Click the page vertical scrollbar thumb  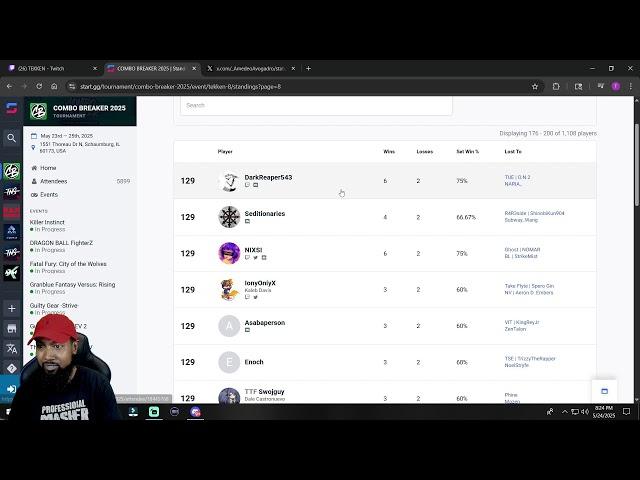(637, 165)
